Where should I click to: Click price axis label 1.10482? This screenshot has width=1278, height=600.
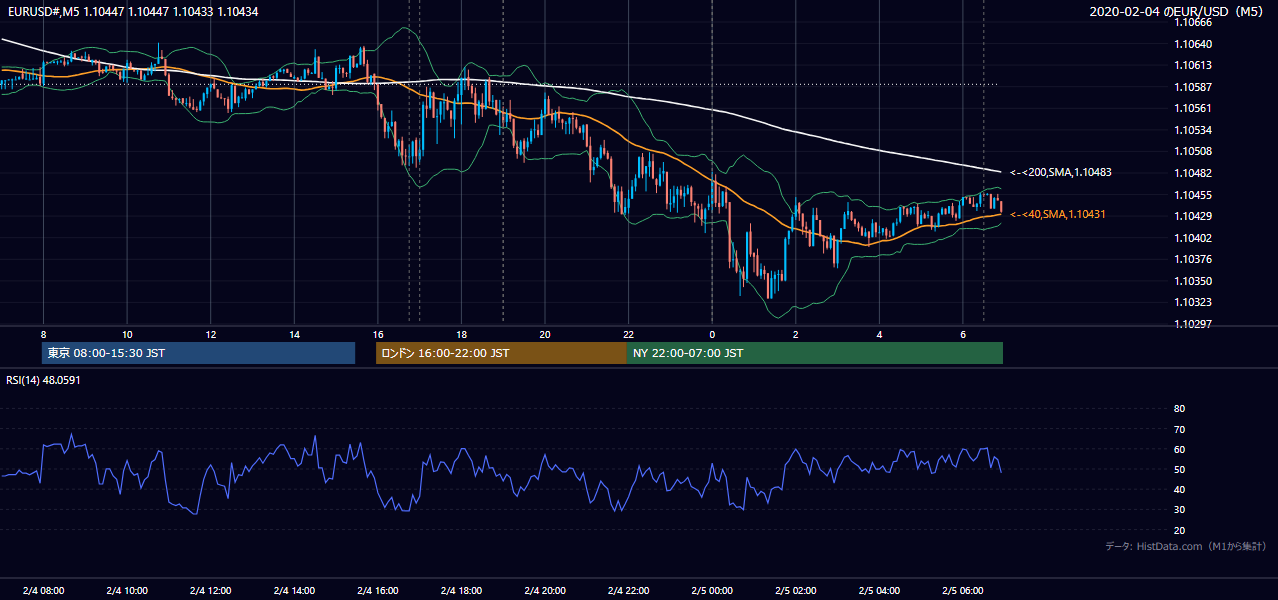click(x=1194, y=173)
